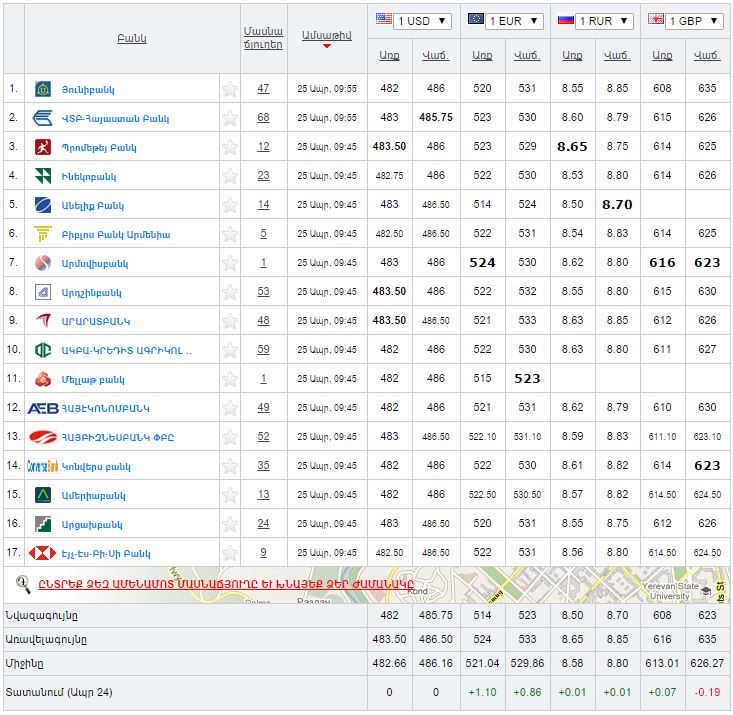This screenshot has height=715, width=733.
Task: Click the Byblos Bank logo in row 6
Action: click(x=43, y=234)
